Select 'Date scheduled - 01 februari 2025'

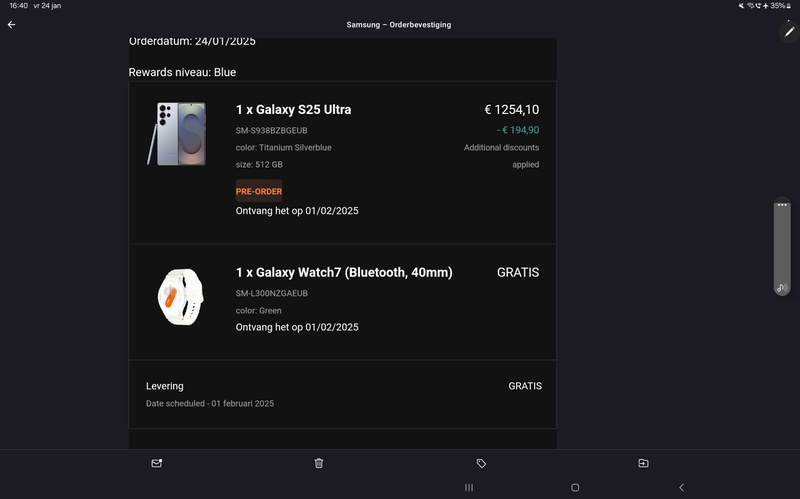pyautogui.click(x=210, y=404)
